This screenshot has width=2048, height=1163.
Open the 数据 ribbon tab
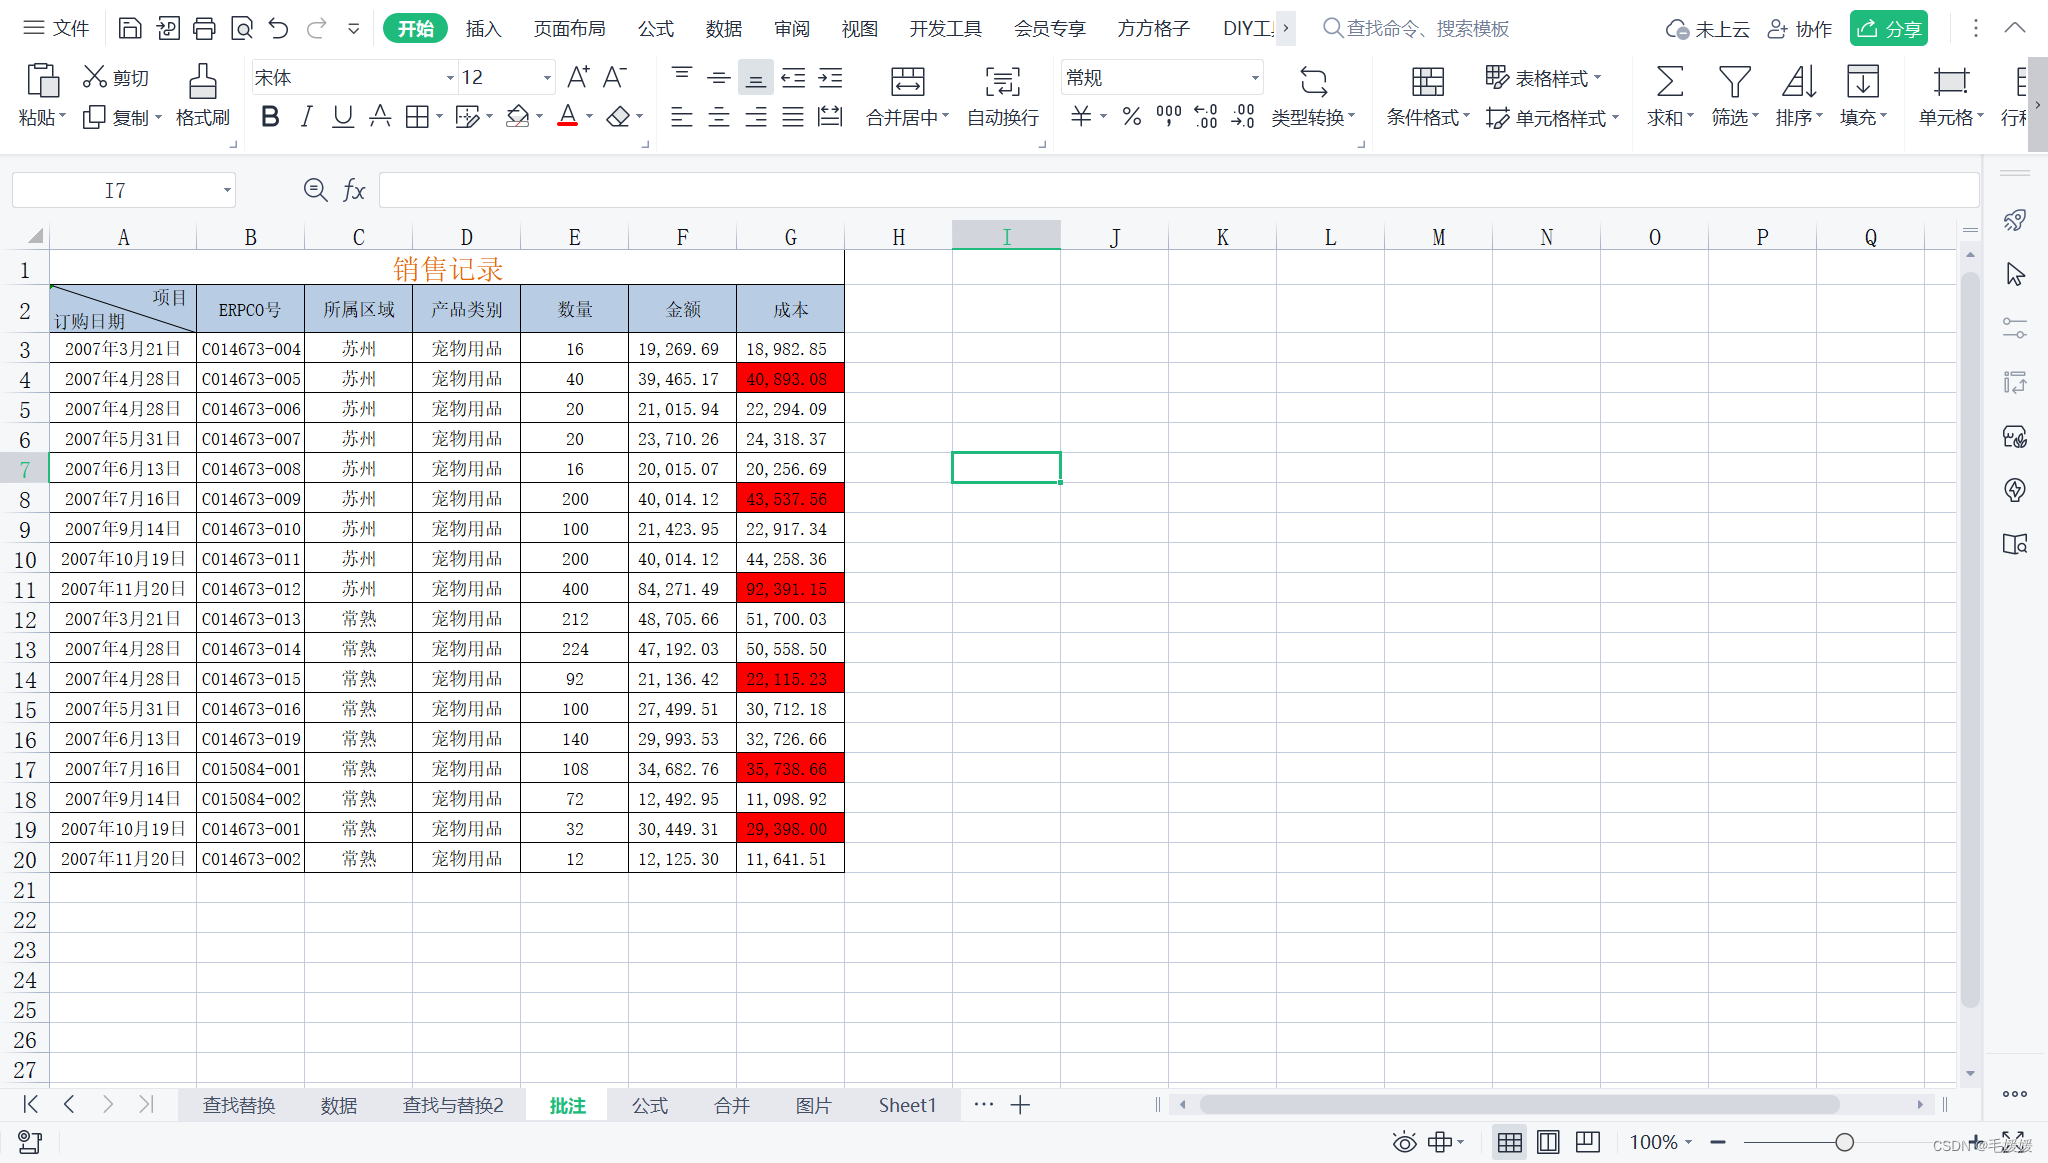click(723, 28)
